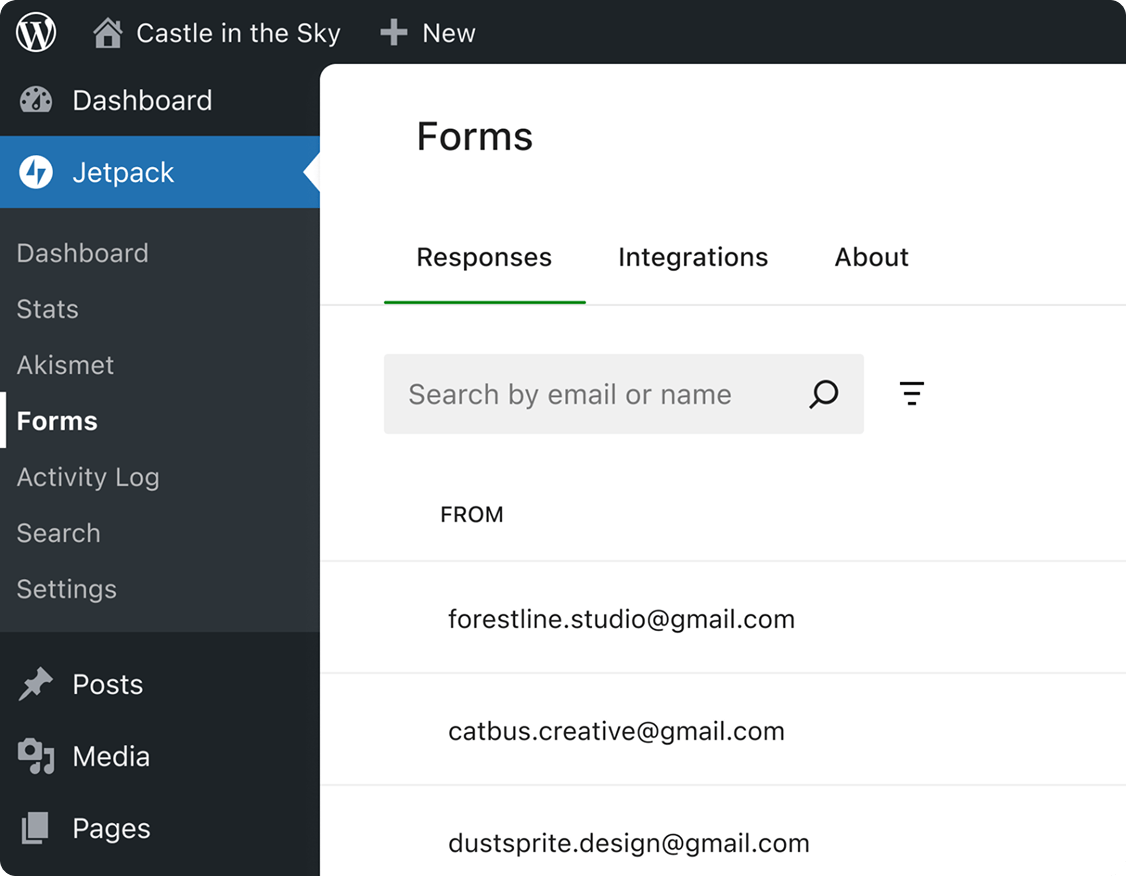Click the Jetpack lightning bolt icon

(x=36, y=172)
